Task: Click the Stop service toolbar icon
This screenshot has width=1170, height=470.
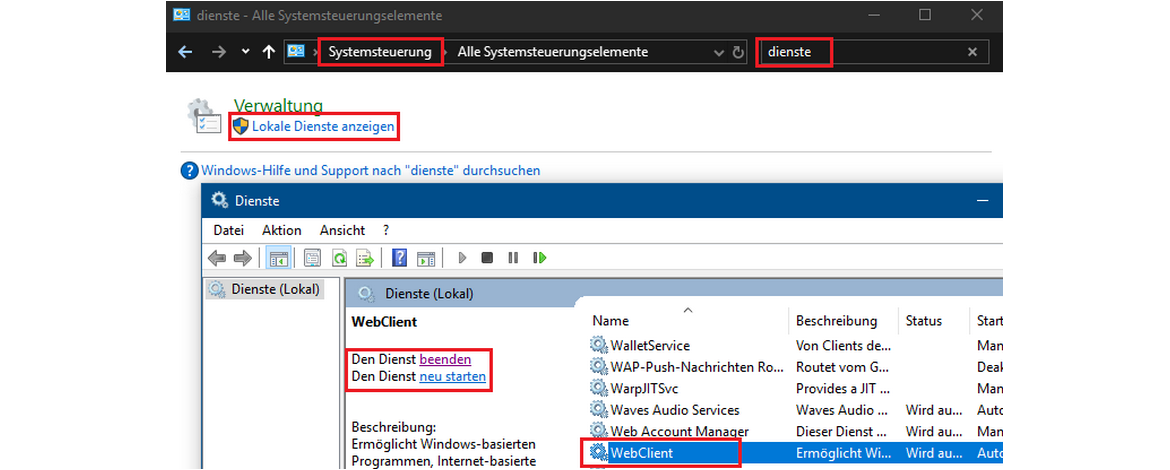Action: 487,258
